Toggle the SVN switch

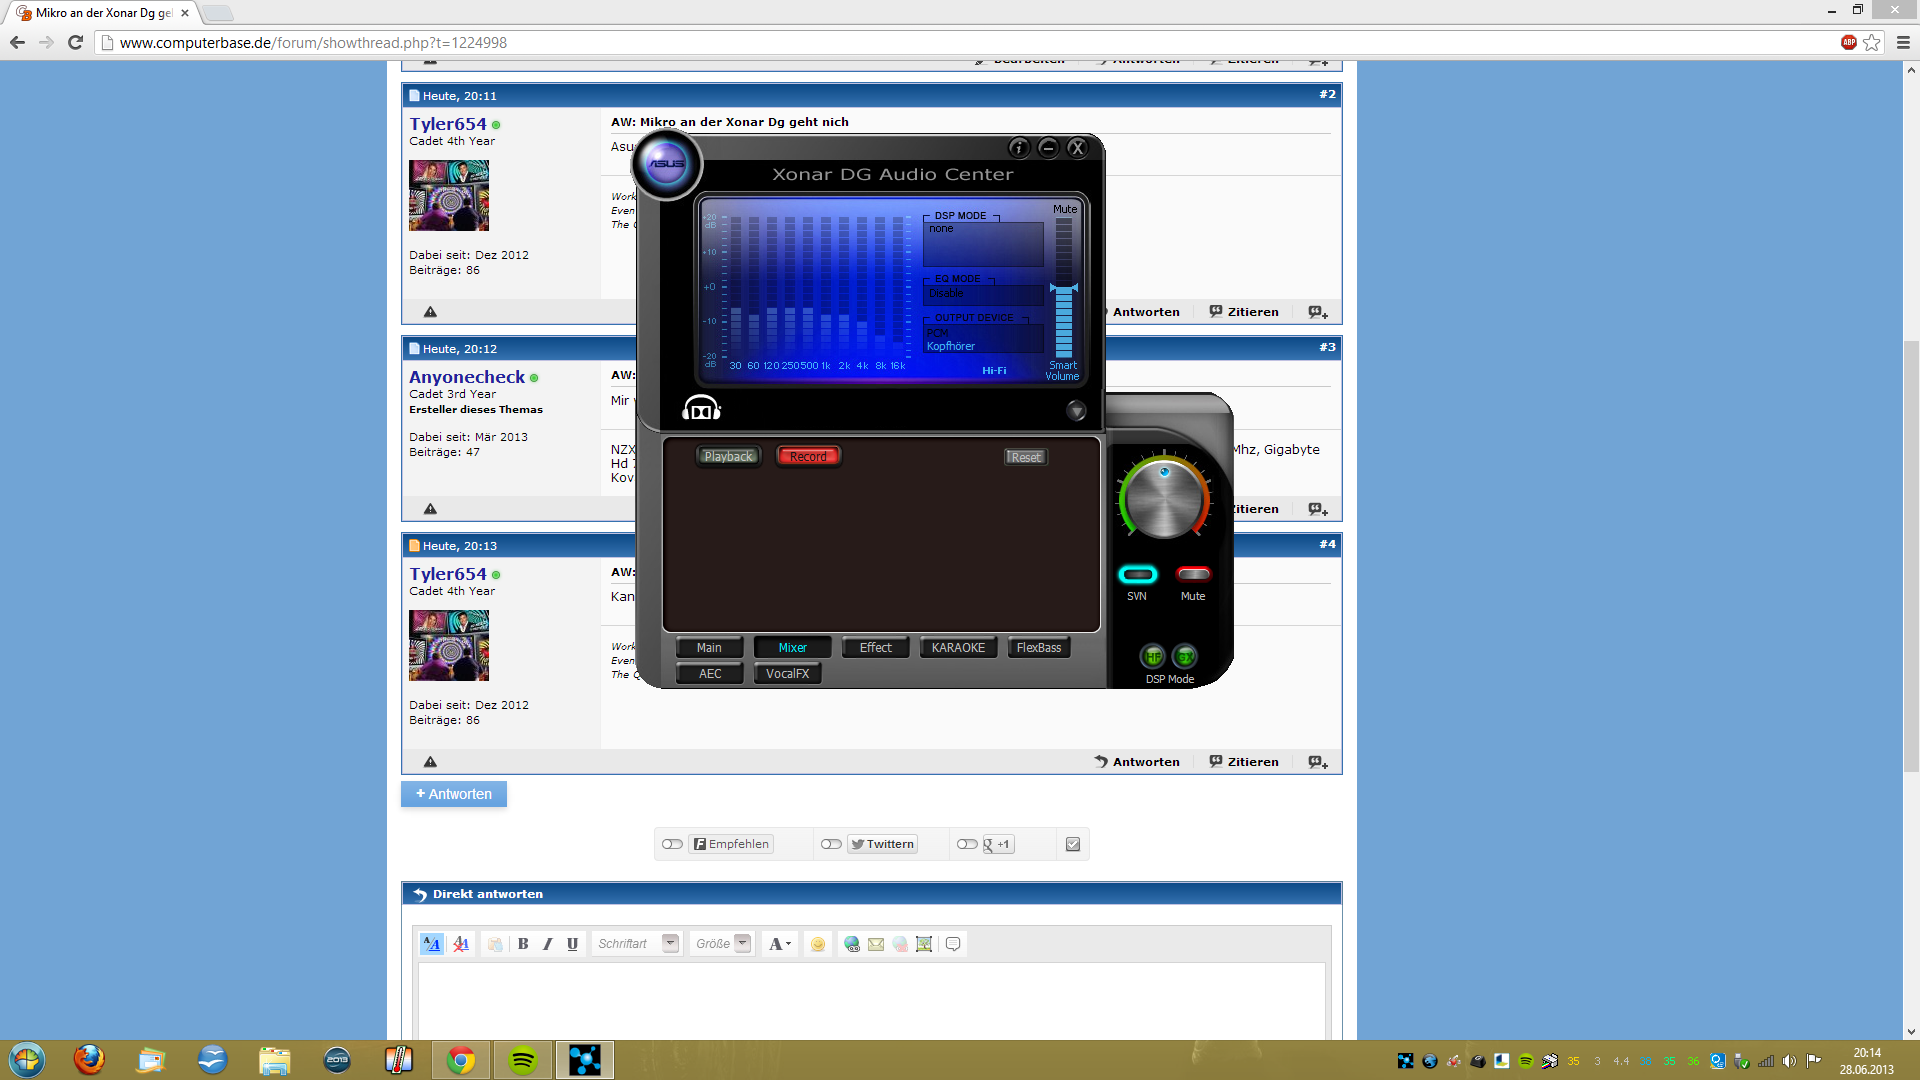point(1137,574)
